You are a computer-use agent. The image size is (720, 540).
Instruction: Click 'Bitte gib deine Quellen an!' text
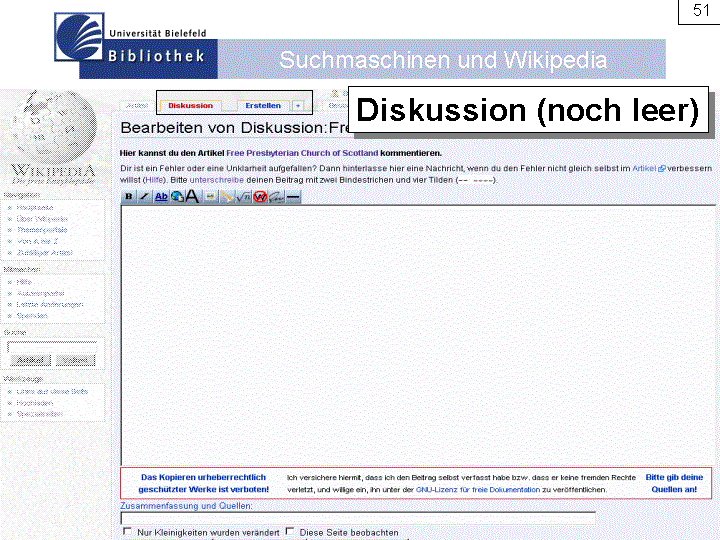(x=674, y=484)
